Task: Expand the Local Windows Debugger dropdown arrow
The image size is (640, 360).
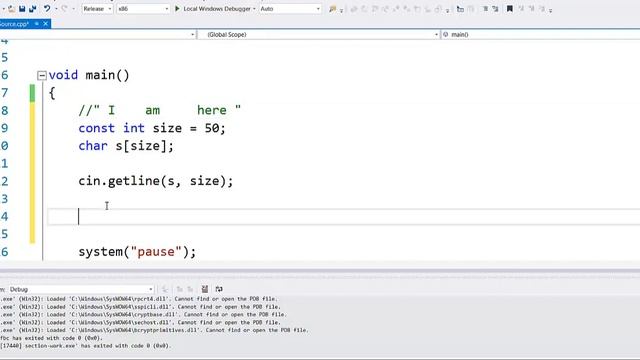Action: pyautogui.click(x=254, y=9)
